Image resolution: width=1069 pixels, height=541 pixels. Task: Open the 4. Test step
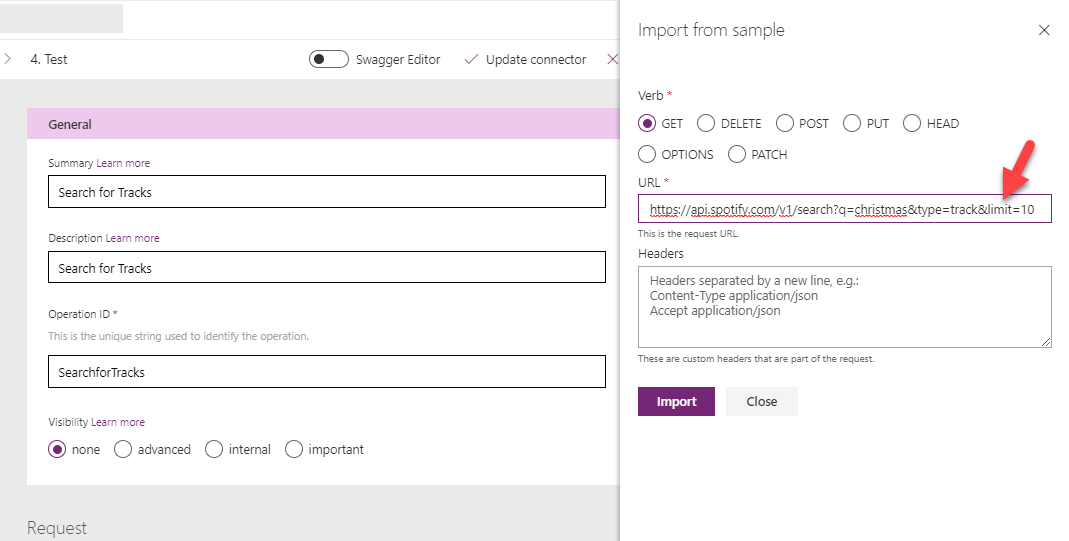pos(49,59)
